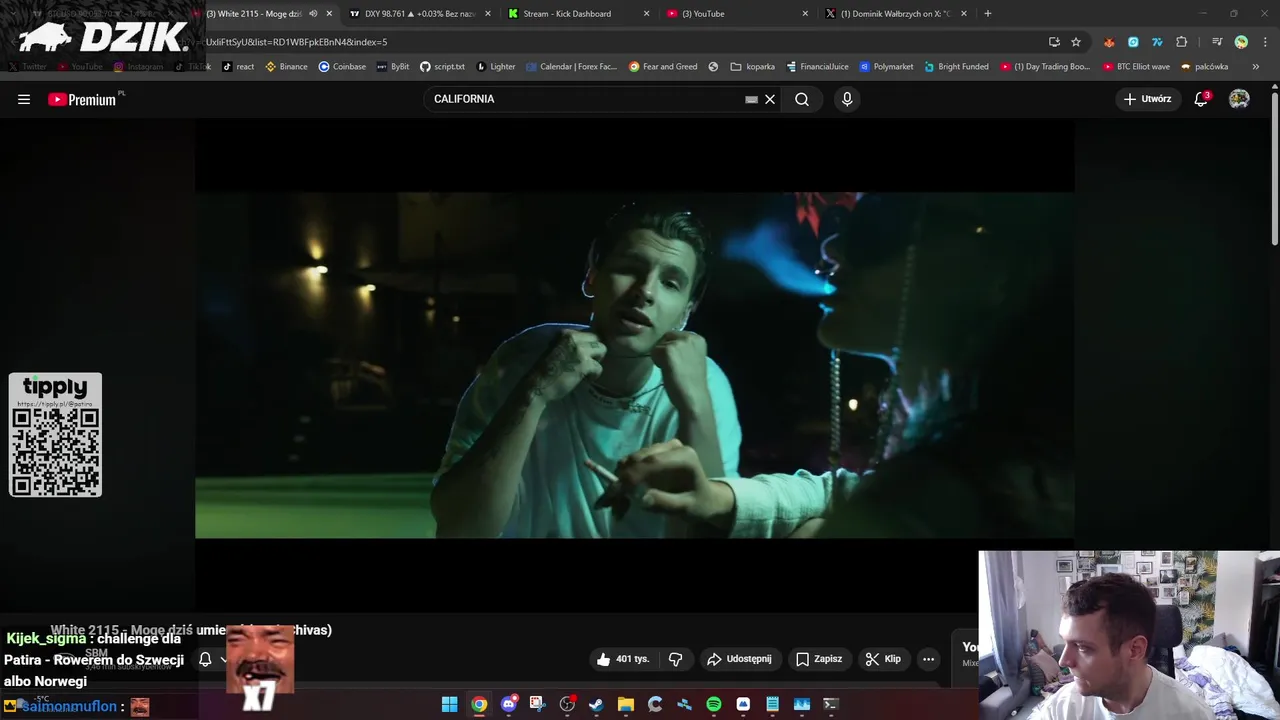Run the YouTube search magnifier button

point(802,99)
